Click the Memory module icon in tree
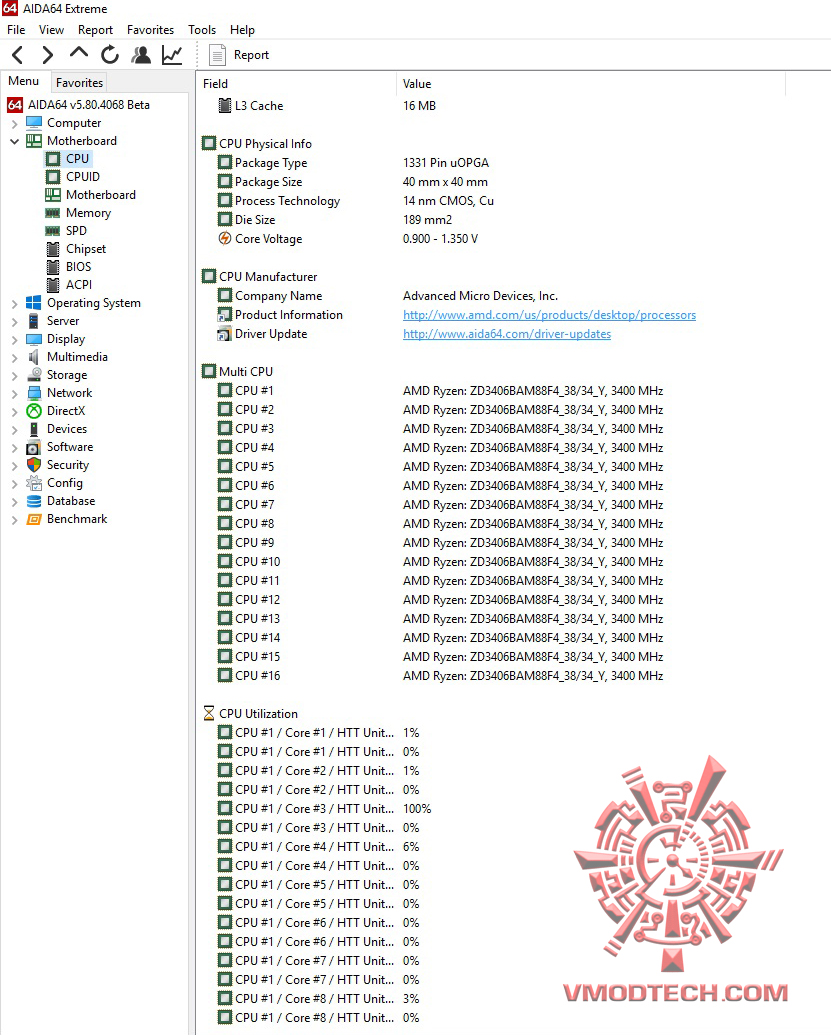 53,213
